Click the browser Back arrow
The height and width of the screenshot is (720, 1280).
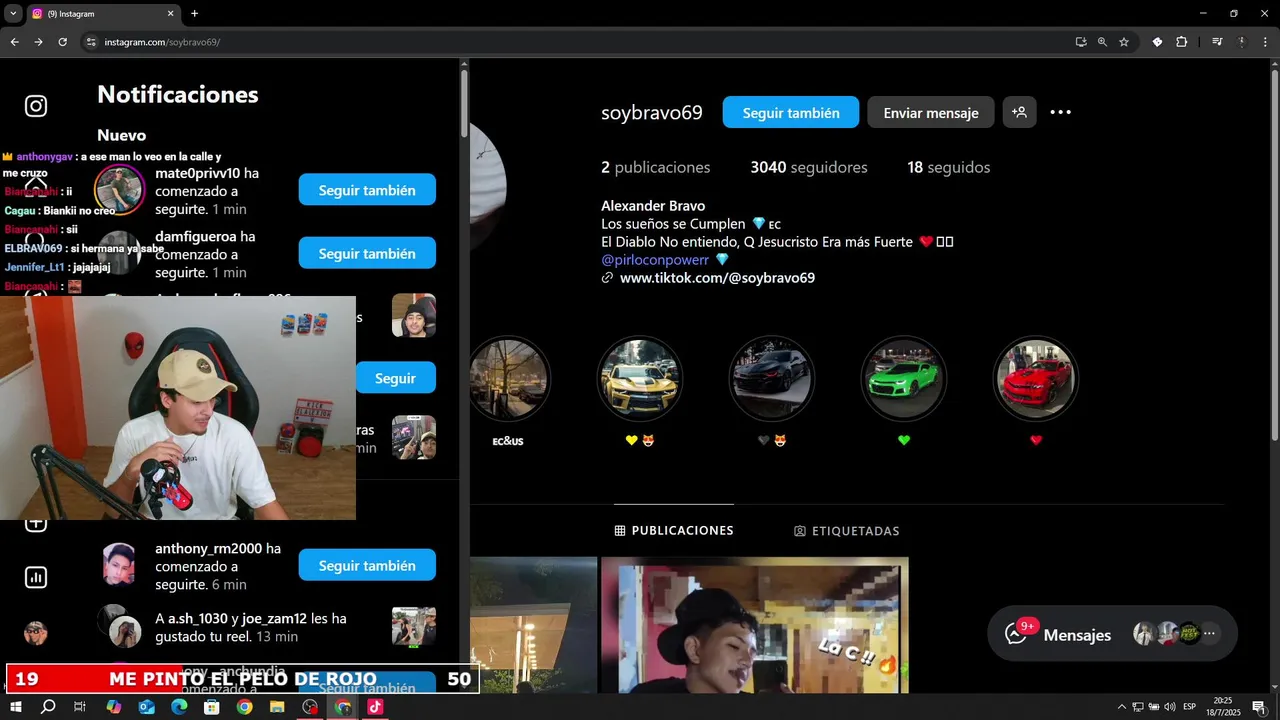coord(14,42)
